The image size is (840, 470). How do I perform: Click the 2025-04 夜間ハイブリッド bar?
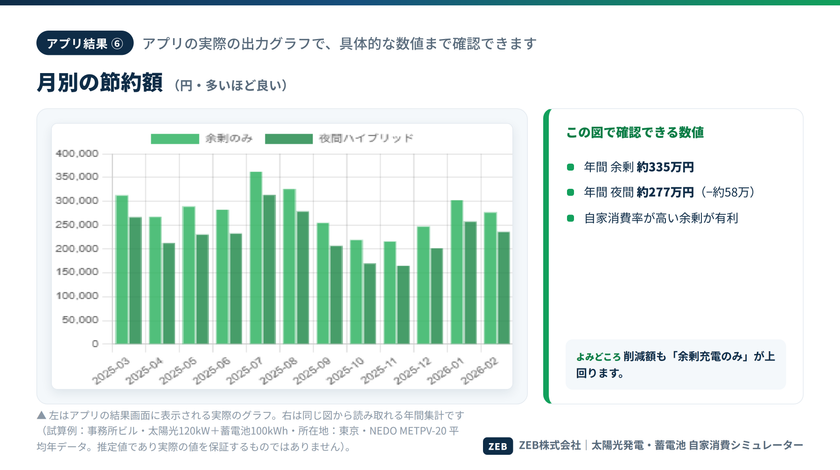[x=169, y=294]
